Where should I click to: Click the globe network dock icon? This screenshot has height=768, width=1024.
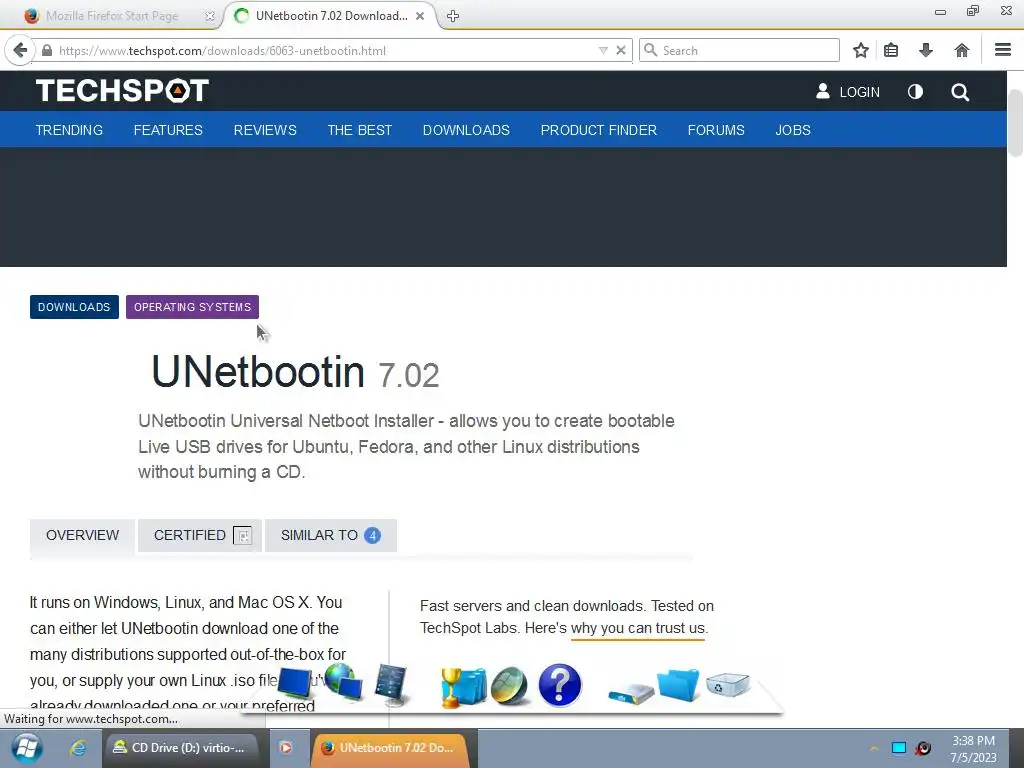[344, 681]
